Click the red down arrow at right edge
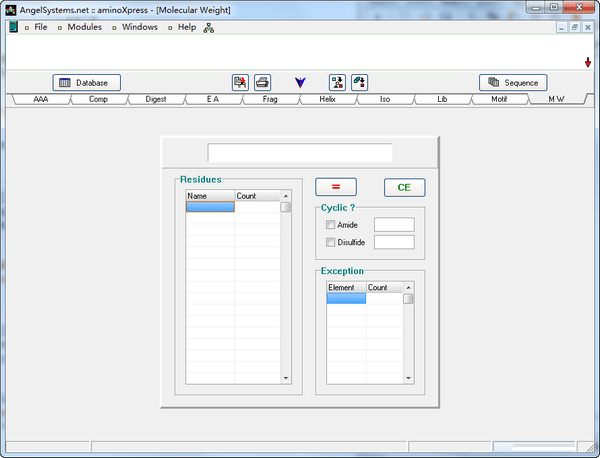The width and height of the screenshot is (600, 458). [588, 62]
